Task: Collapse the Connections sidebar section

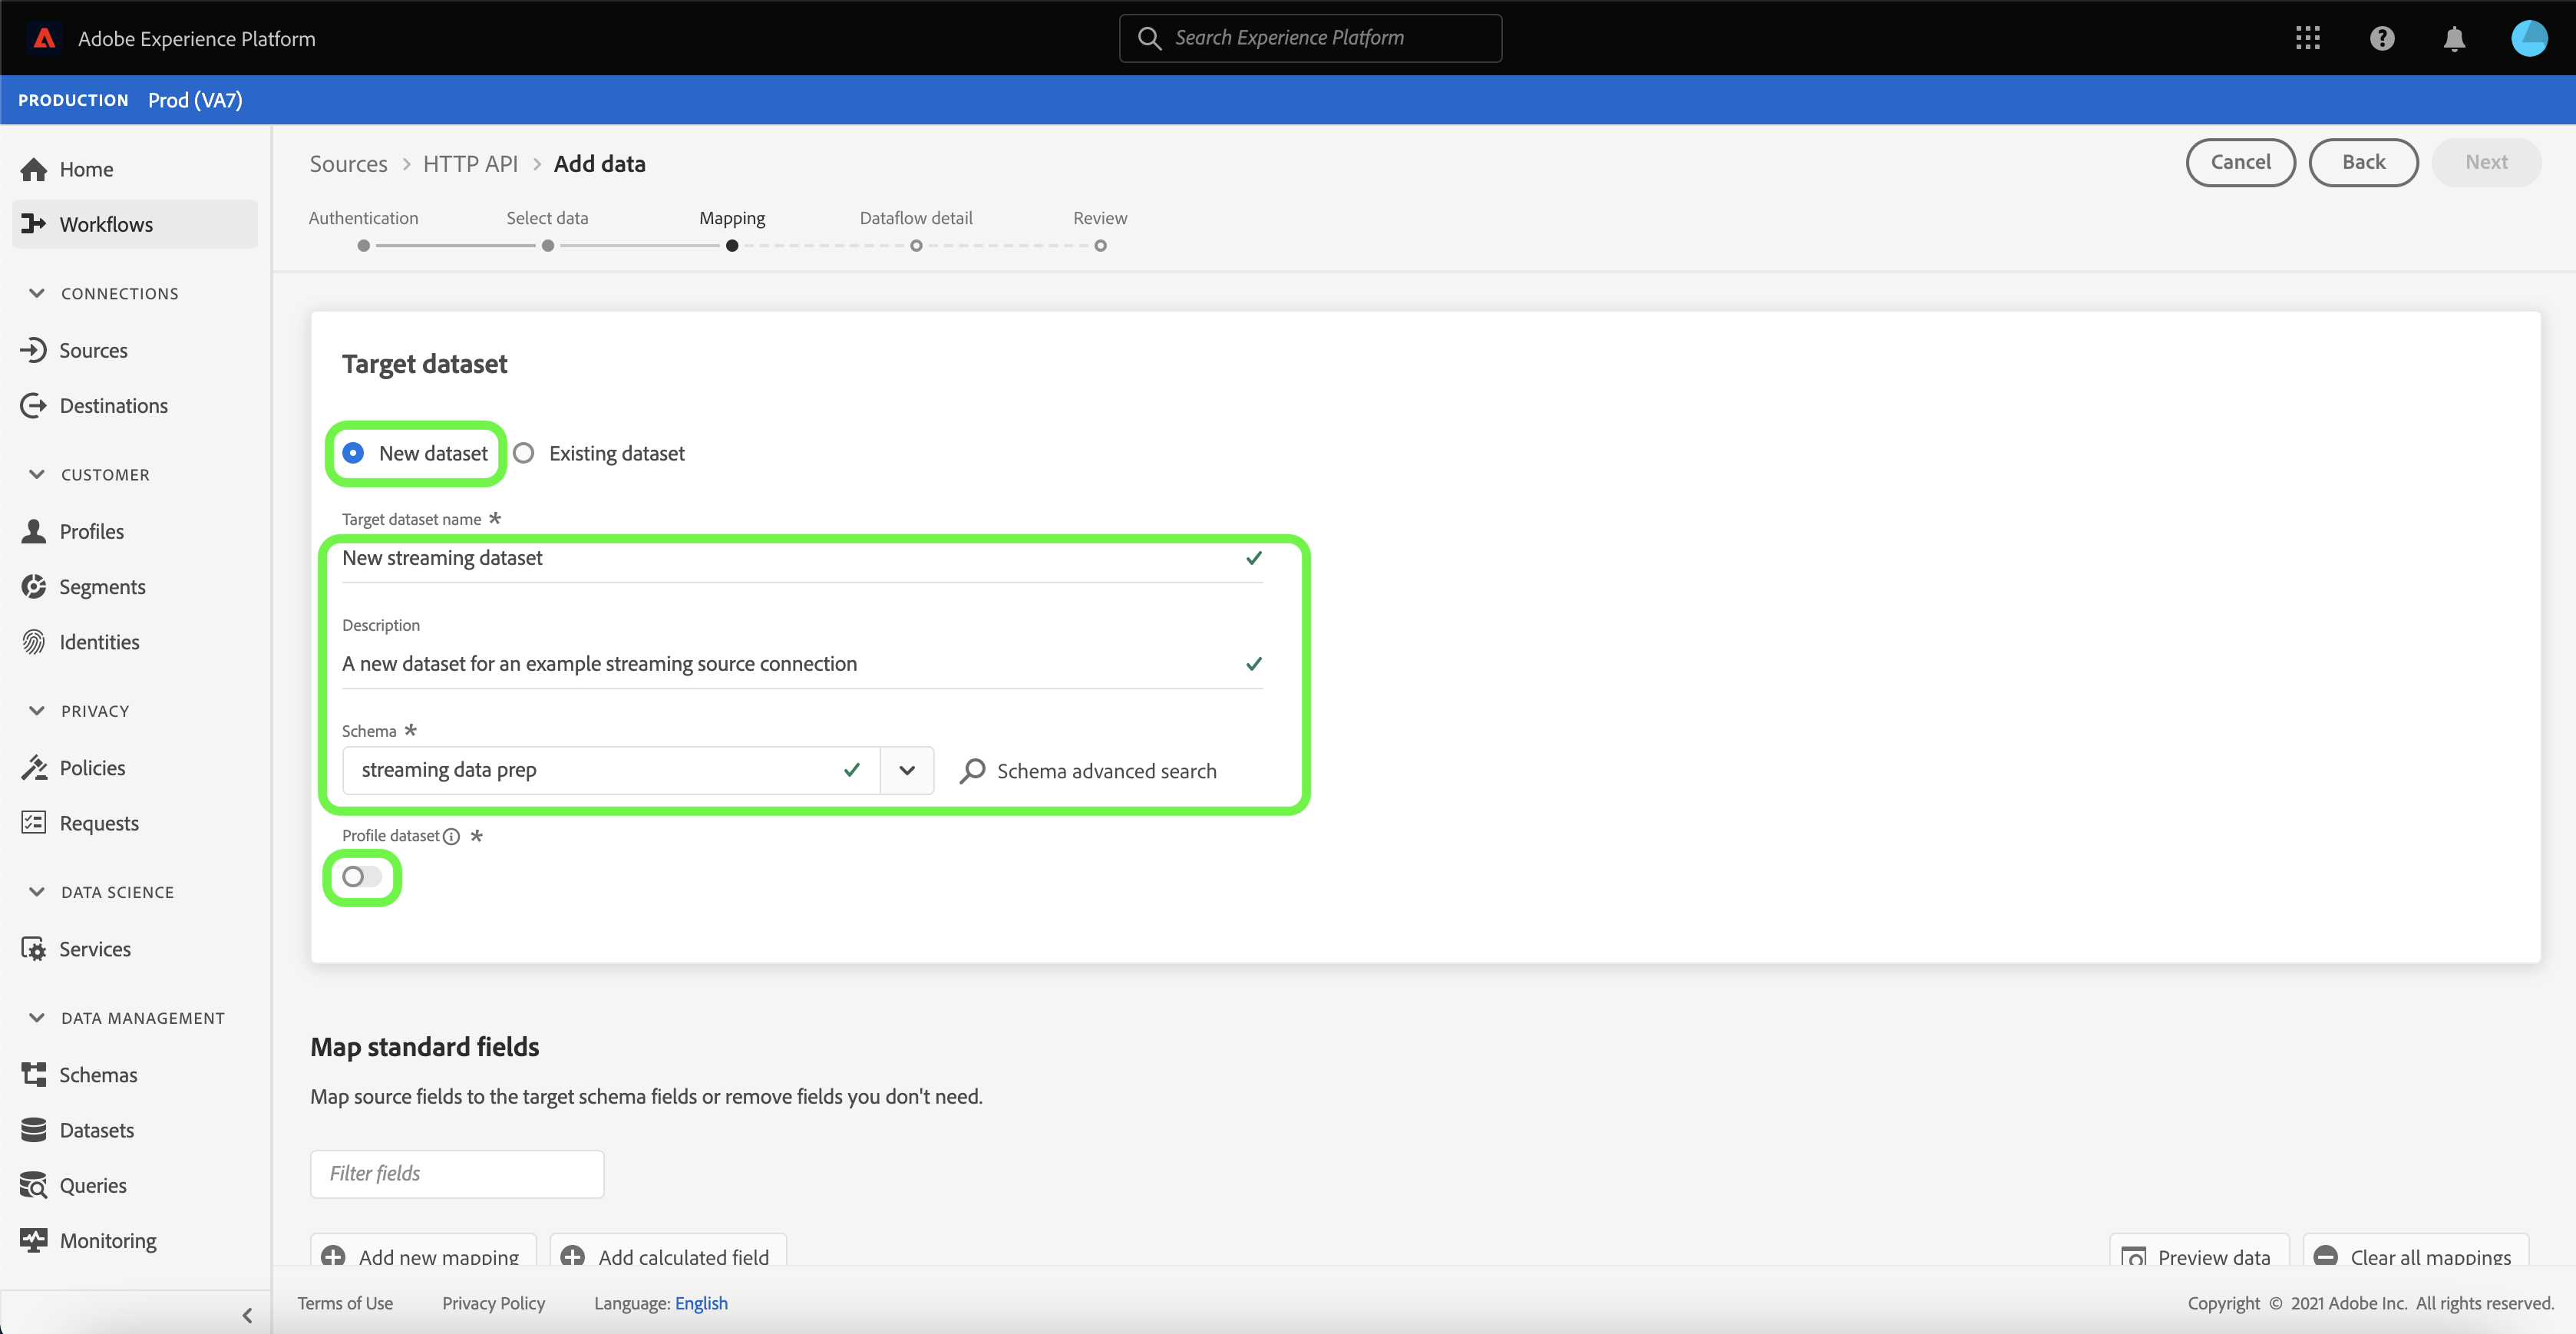Action: tap(37, 293)
